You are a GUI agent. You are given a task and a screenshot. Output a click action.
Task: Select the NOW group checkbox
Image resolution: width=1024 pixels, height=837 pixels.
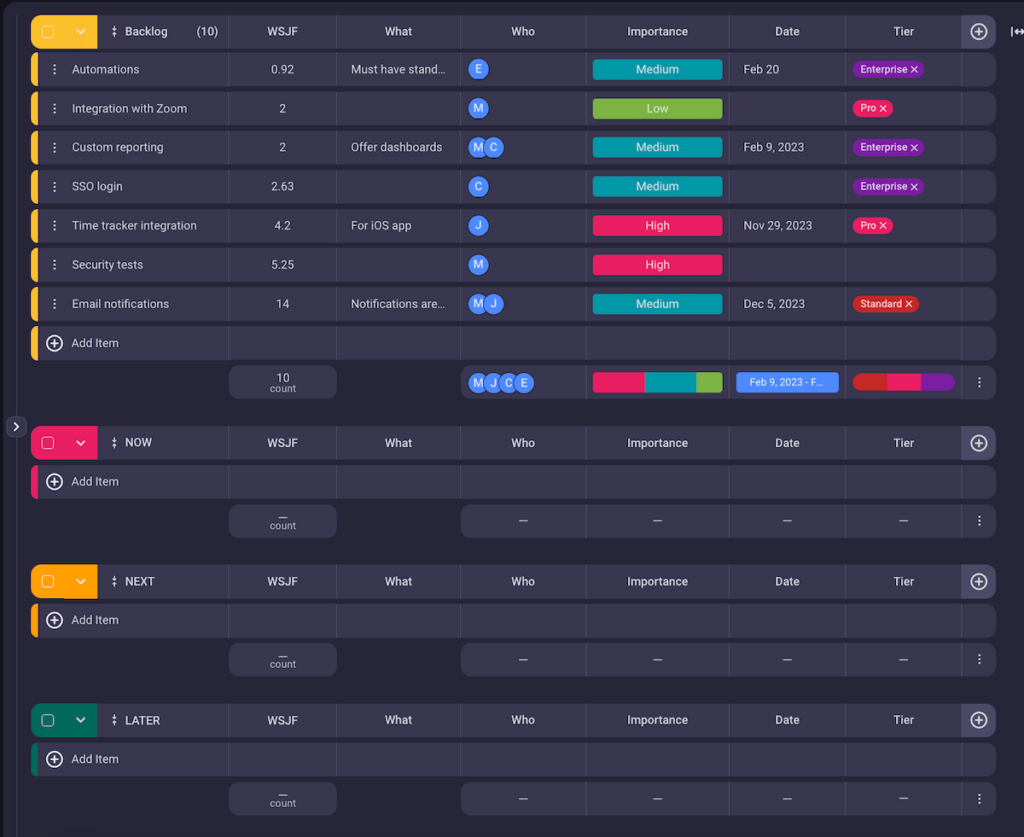[x=48, y=443]
